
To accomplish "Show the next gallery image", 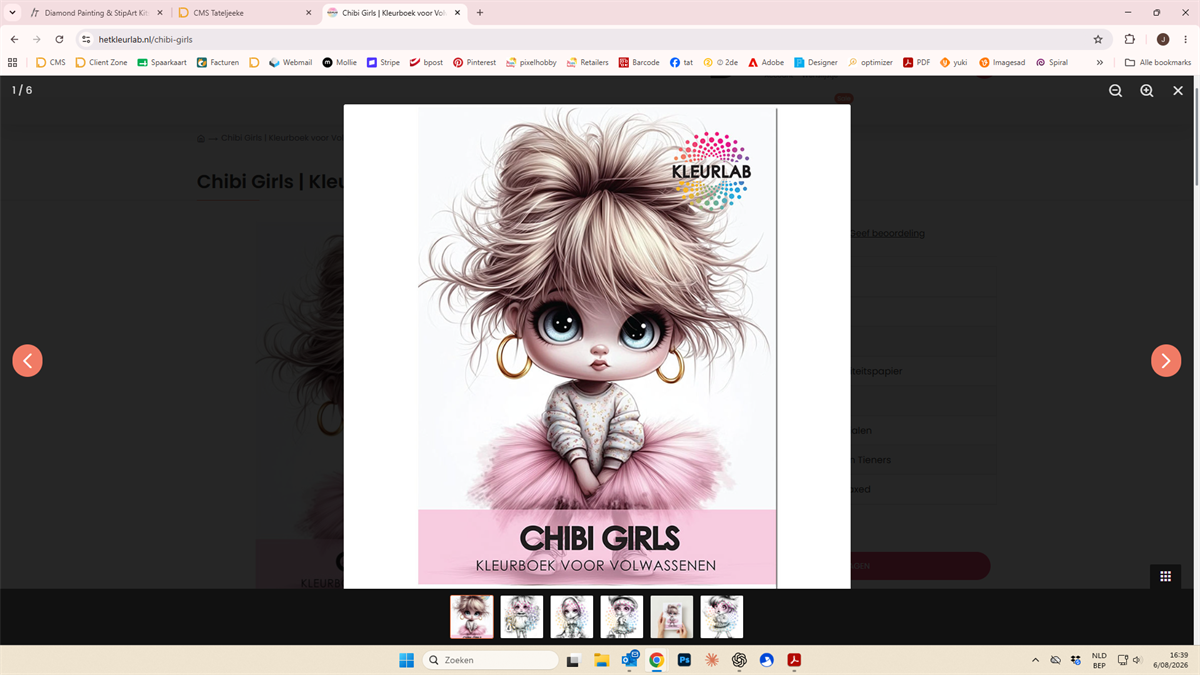I will click(x=1166, y=361).
